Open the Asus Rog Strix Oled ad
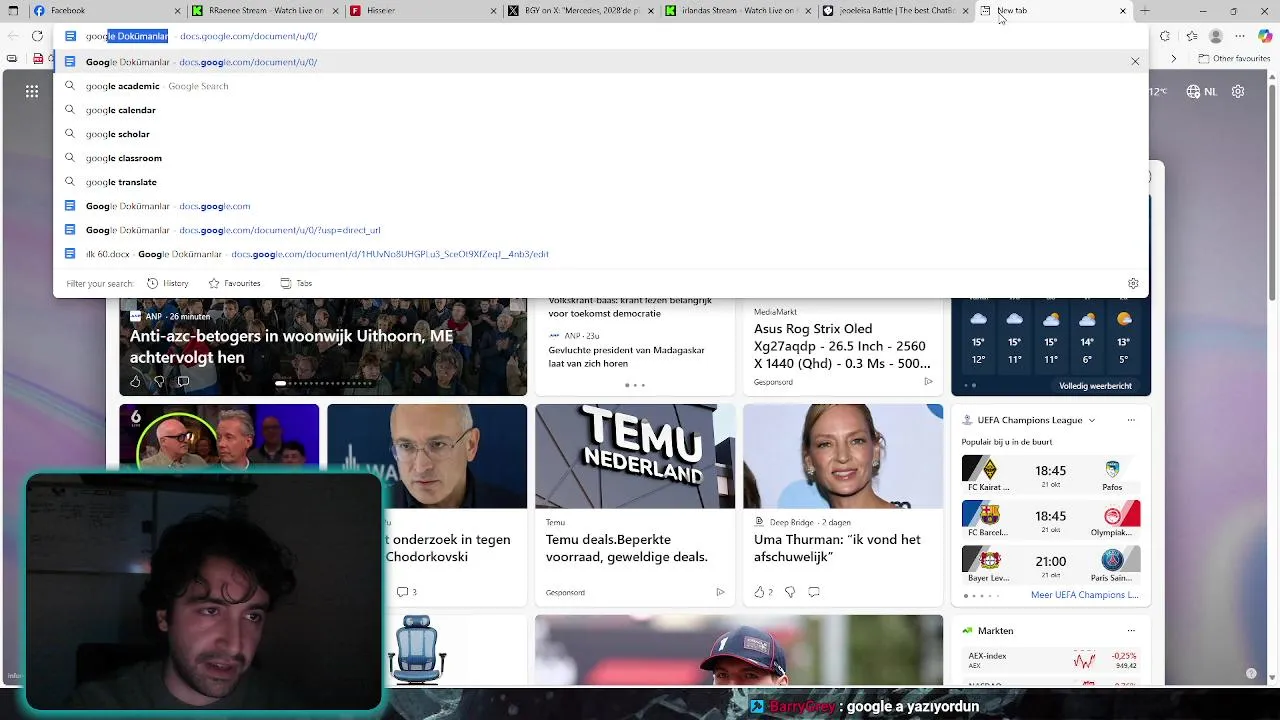This screenshot has width=1280, height=720. (842, 346)
